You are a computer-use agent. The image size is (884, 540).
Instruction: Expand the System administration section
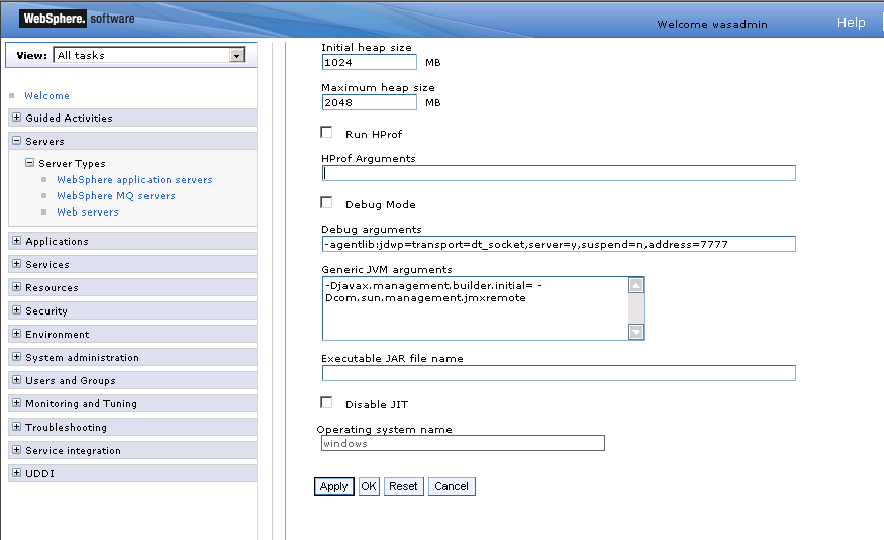click(16, 357)
